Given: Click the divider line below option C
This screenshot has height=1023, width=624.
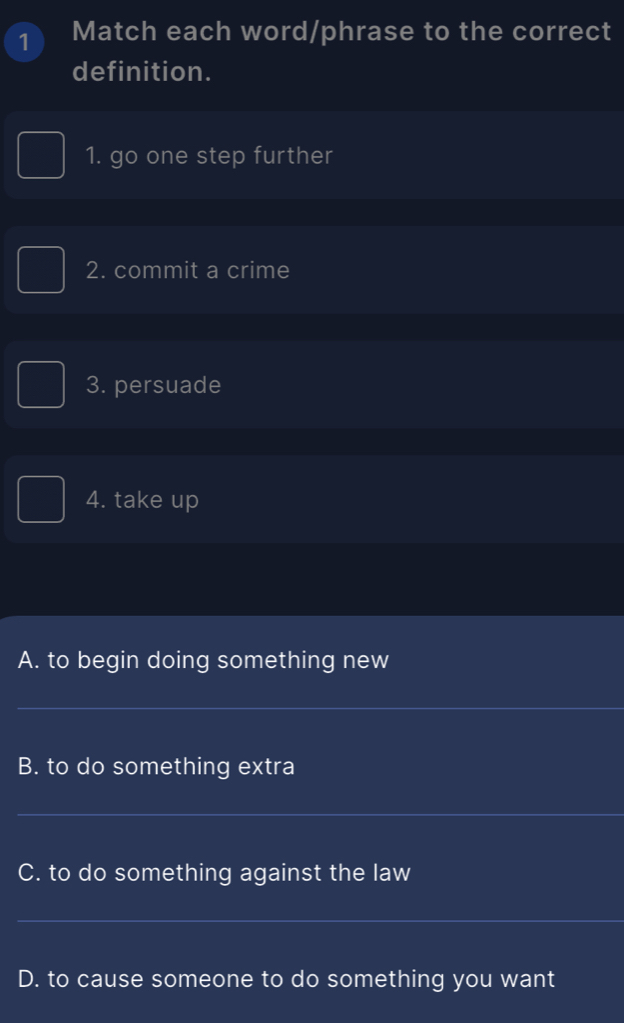Looking at the screenshot, I should click(x=320, y=920).
